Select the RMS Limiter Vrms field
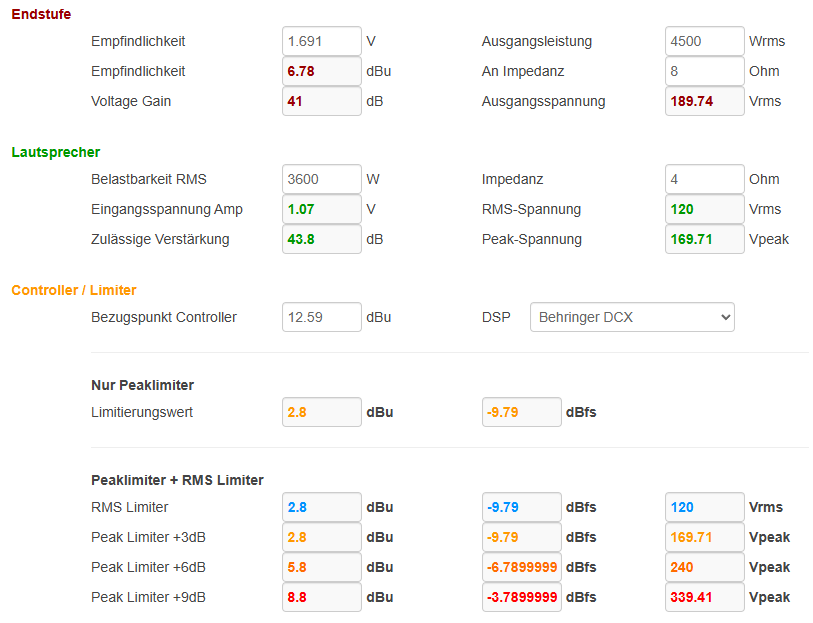Screen dimensions: 813x623 click(704, 507)
